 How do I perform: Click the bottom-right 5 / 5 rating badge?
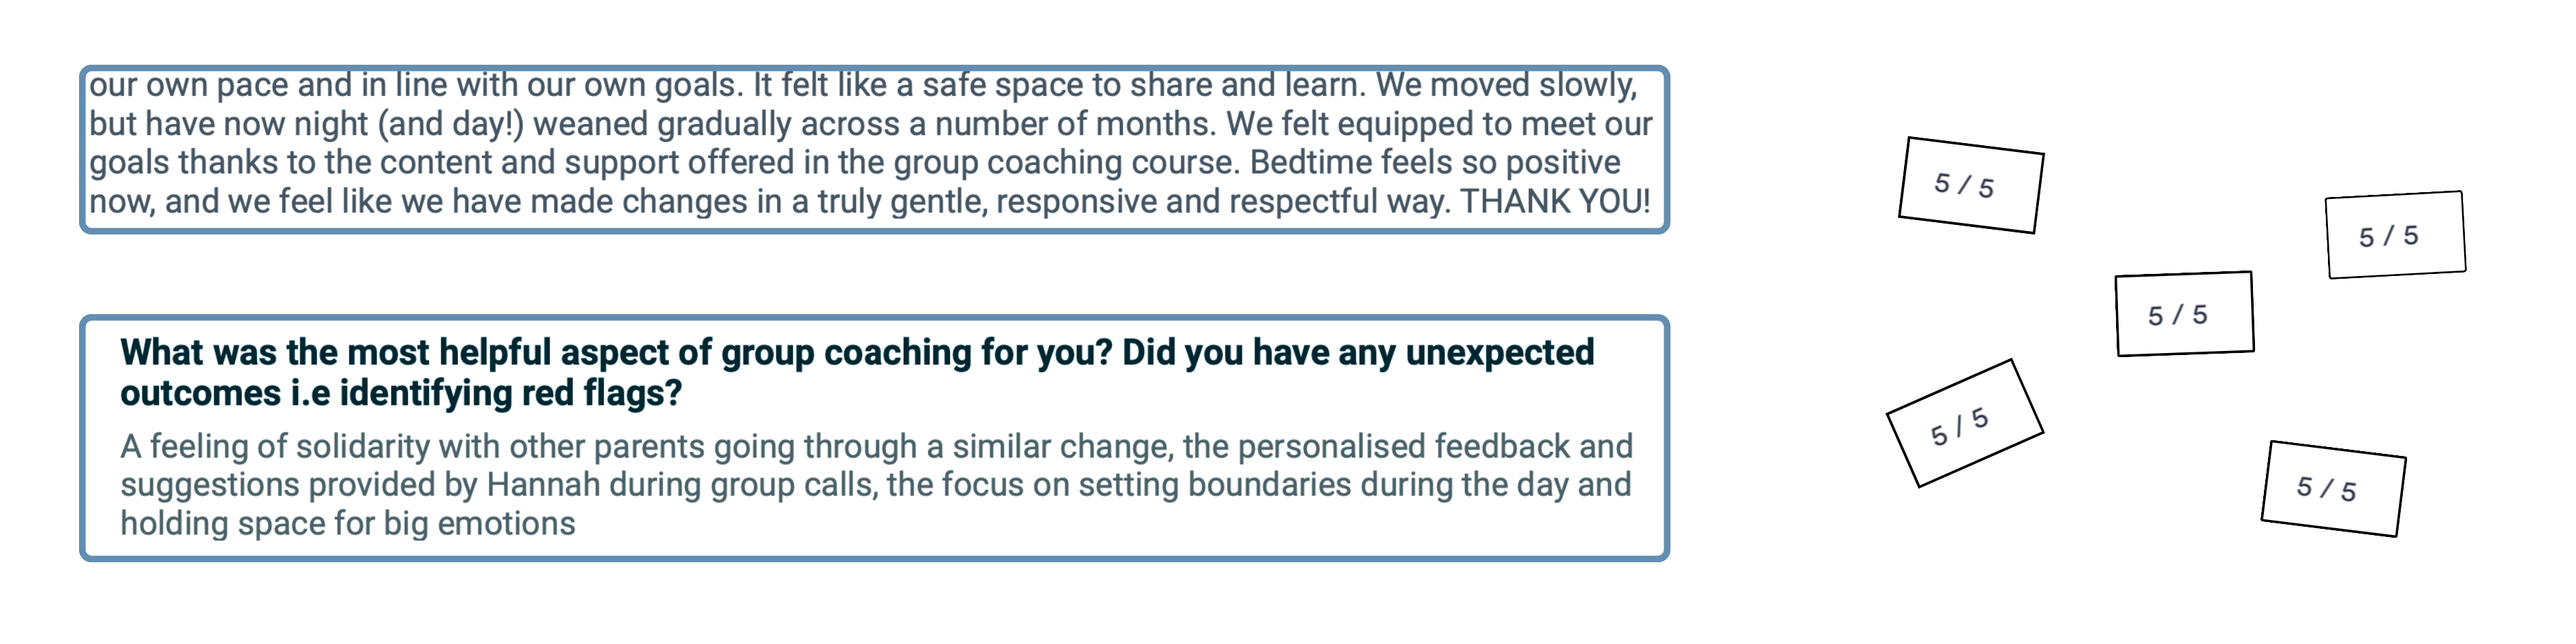2332,488
